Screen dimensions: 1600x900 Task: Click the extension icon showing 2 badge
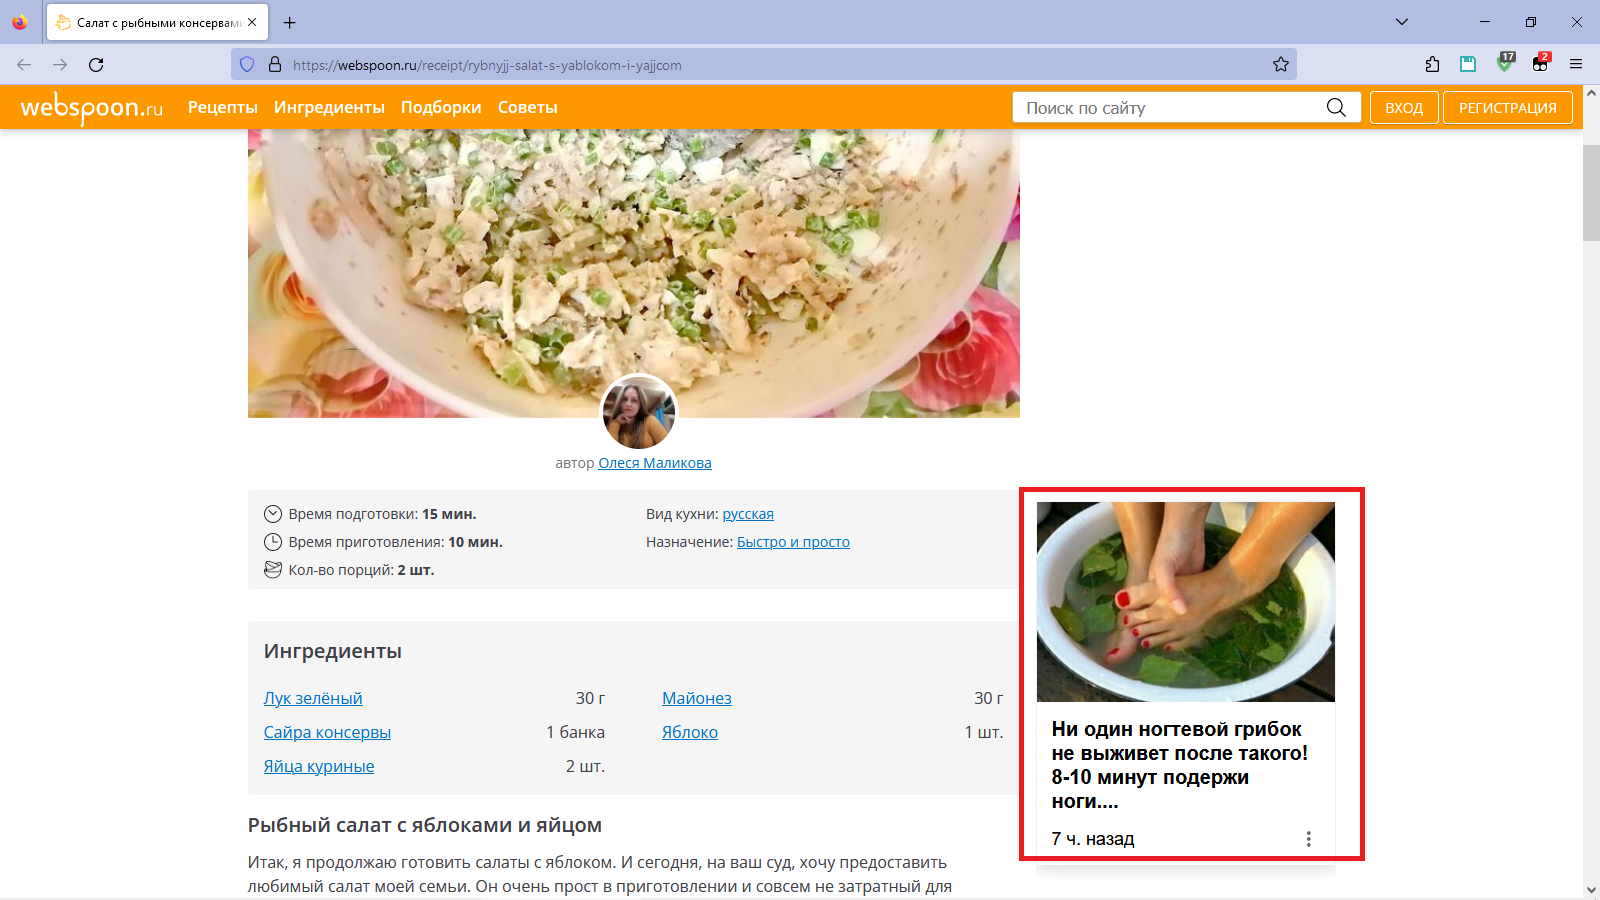coord(1540,64)
